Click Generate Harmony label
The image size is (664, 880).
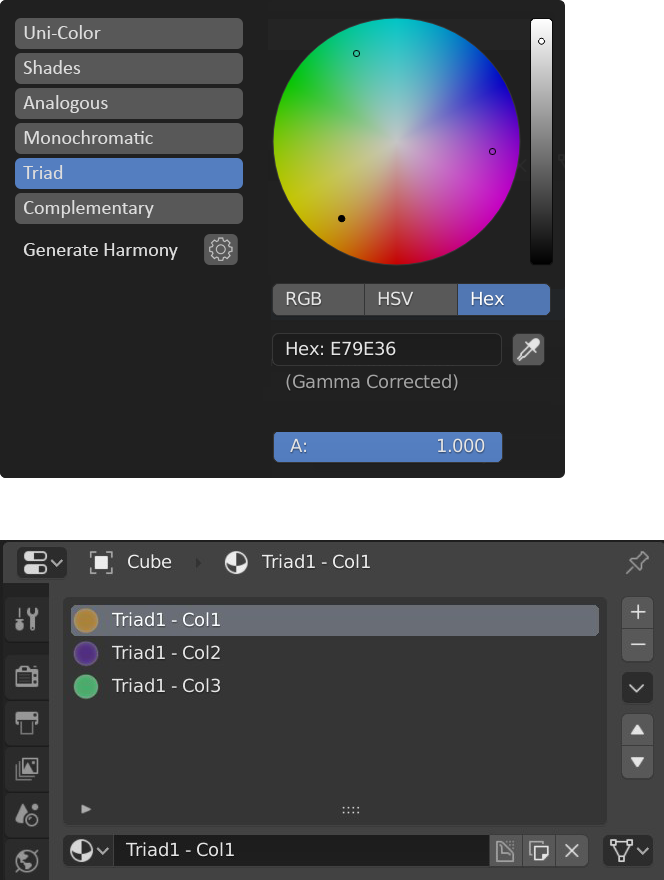(100, 250)
